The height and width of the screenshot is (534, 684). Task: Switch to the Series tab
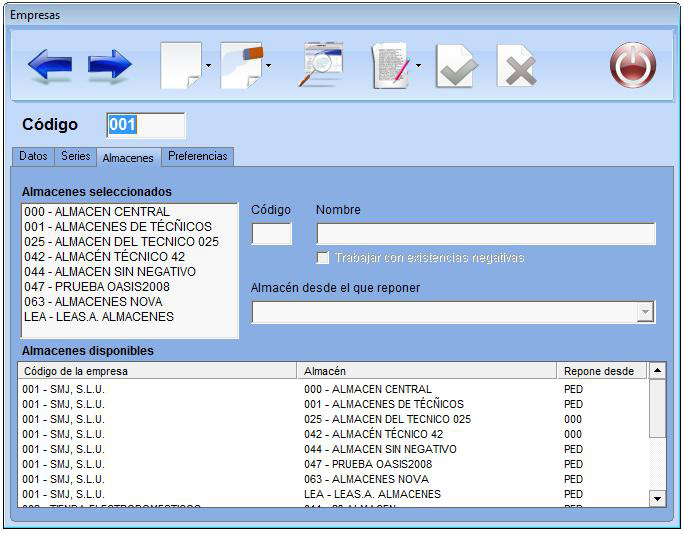[x=75, y=156]
